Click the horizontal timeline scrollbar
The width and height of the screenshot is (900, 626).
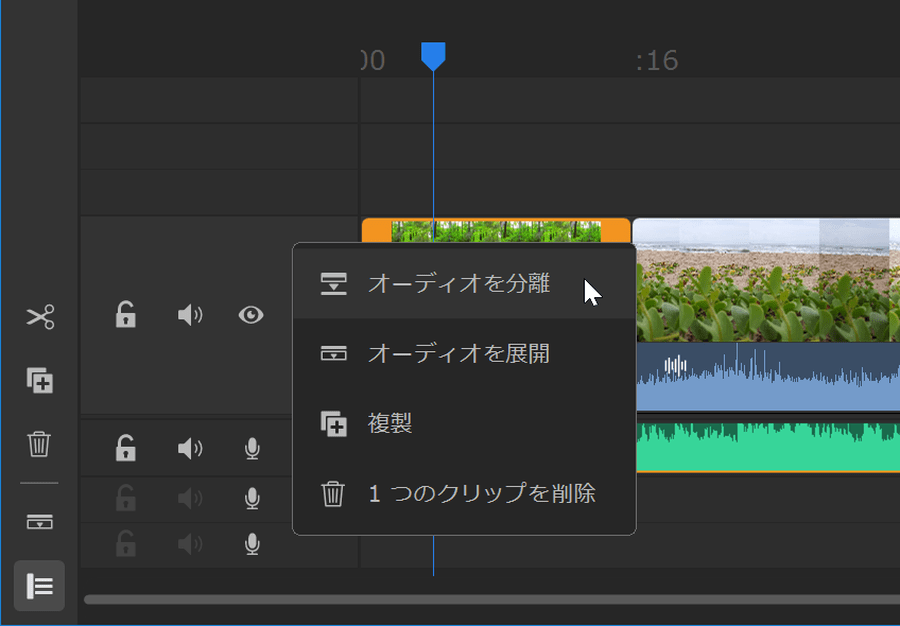[x=490, y=600]
